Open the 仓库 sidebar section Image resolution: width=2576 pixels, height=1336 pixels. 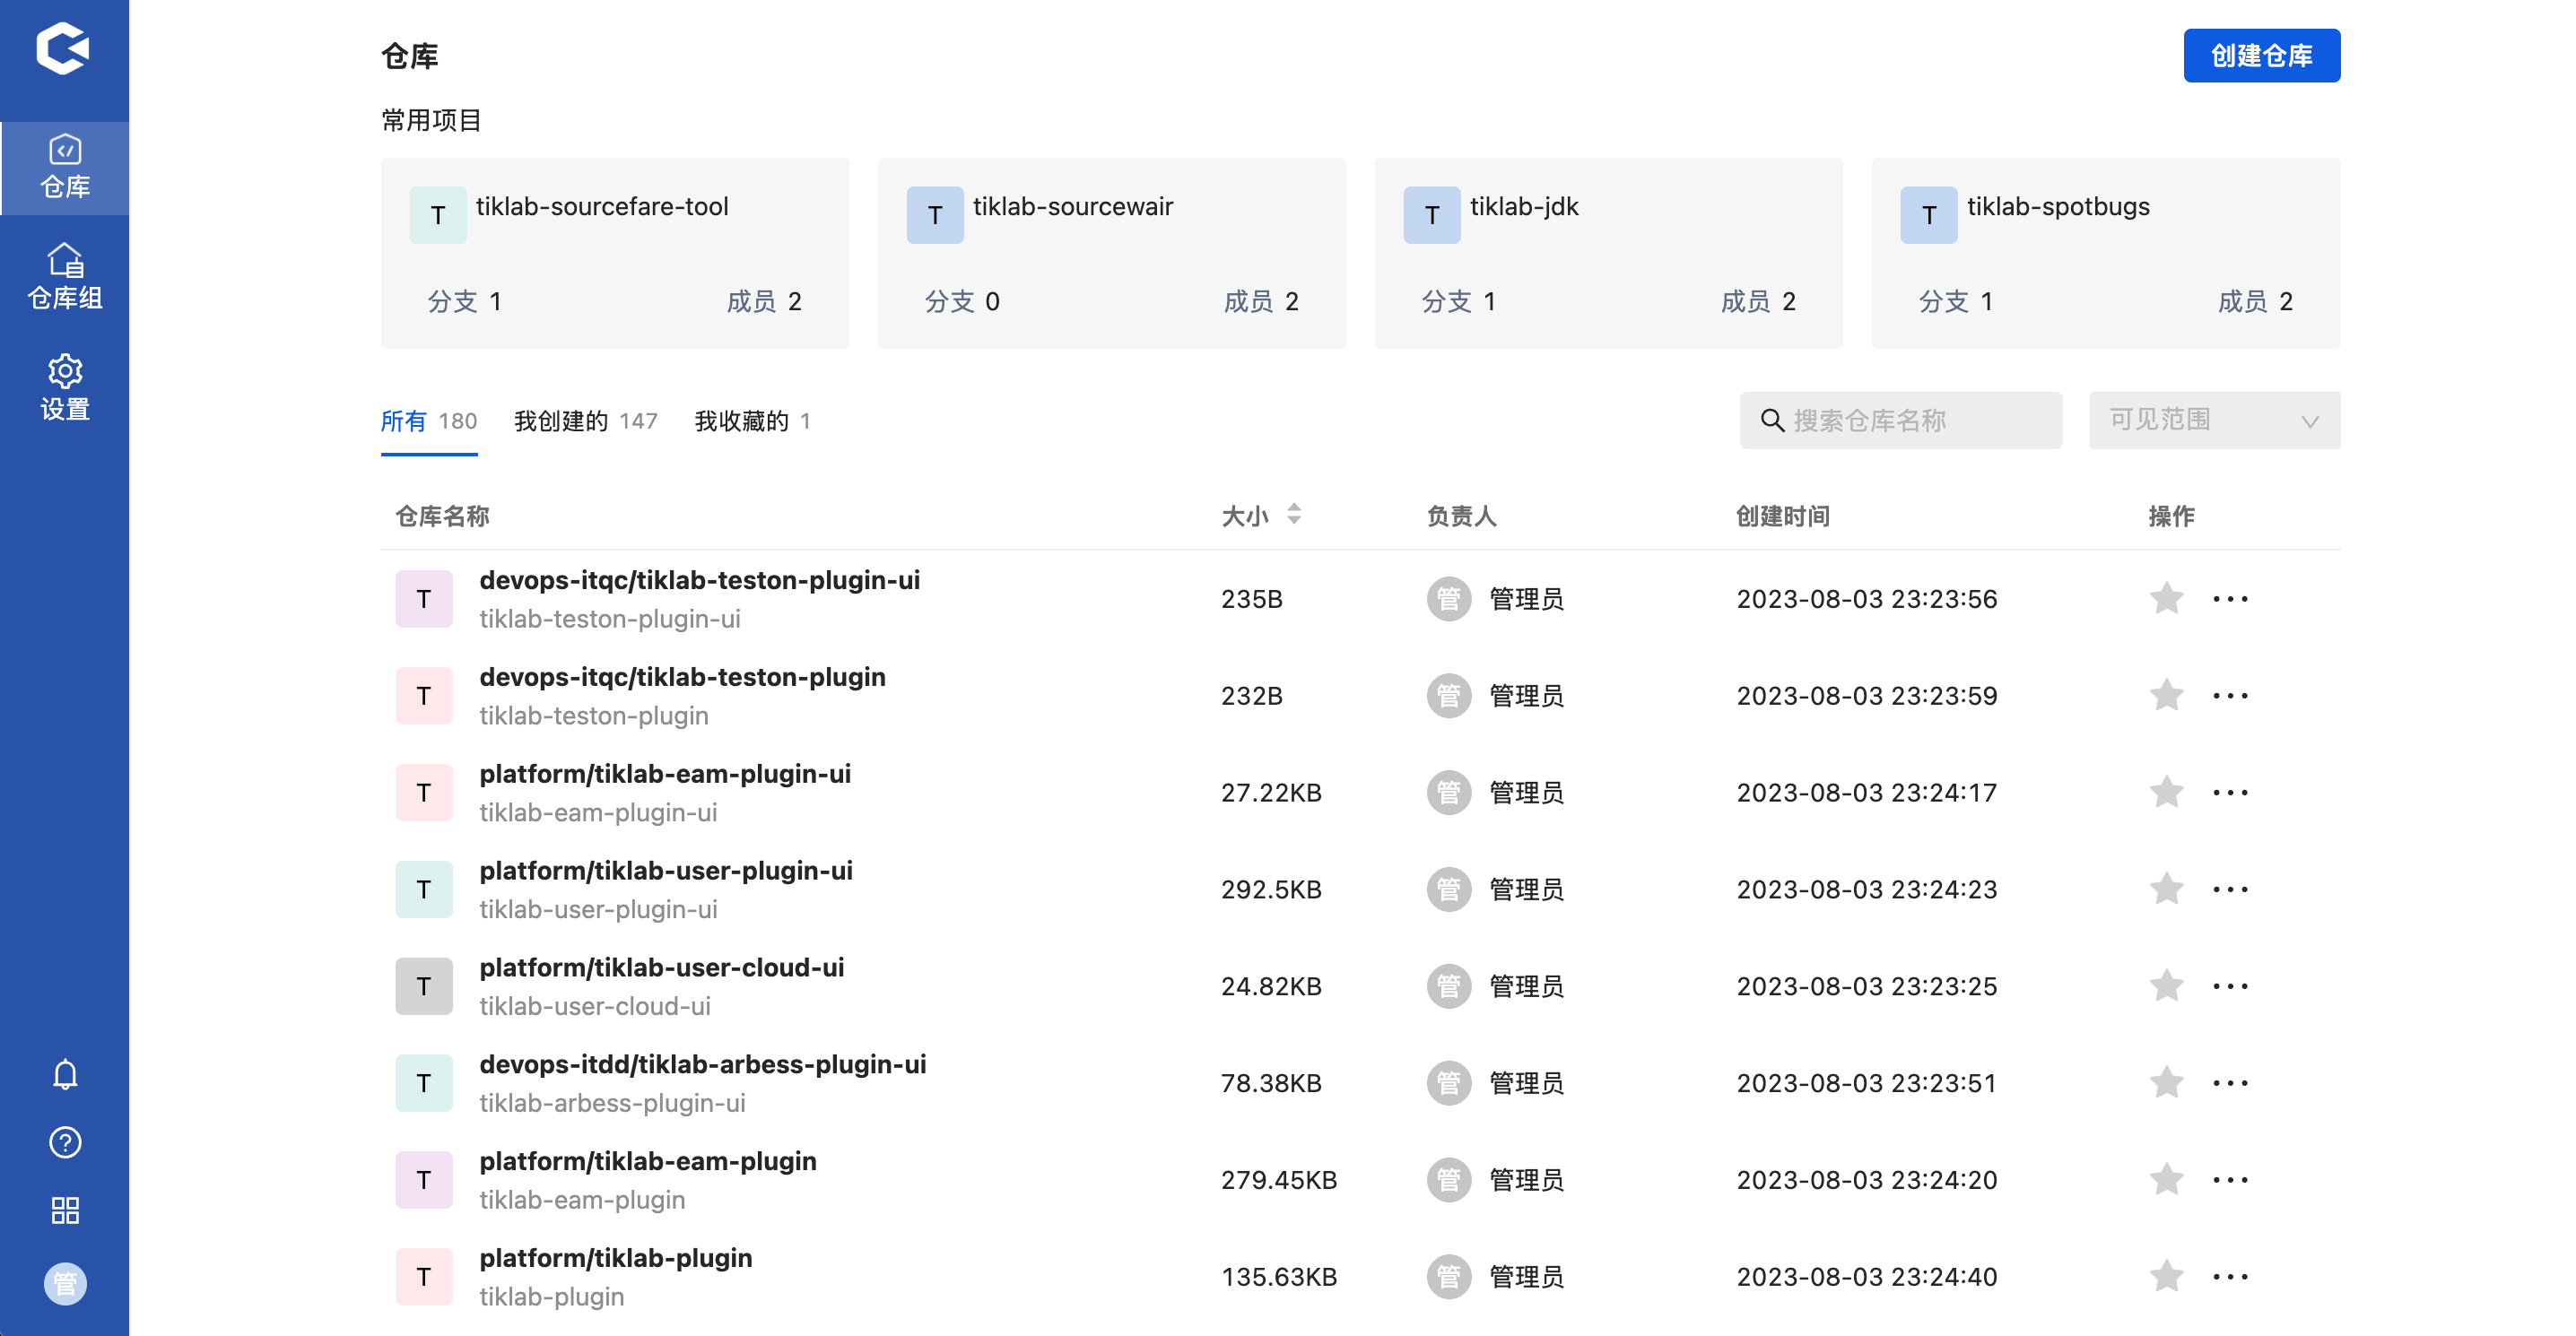[65, 167]
